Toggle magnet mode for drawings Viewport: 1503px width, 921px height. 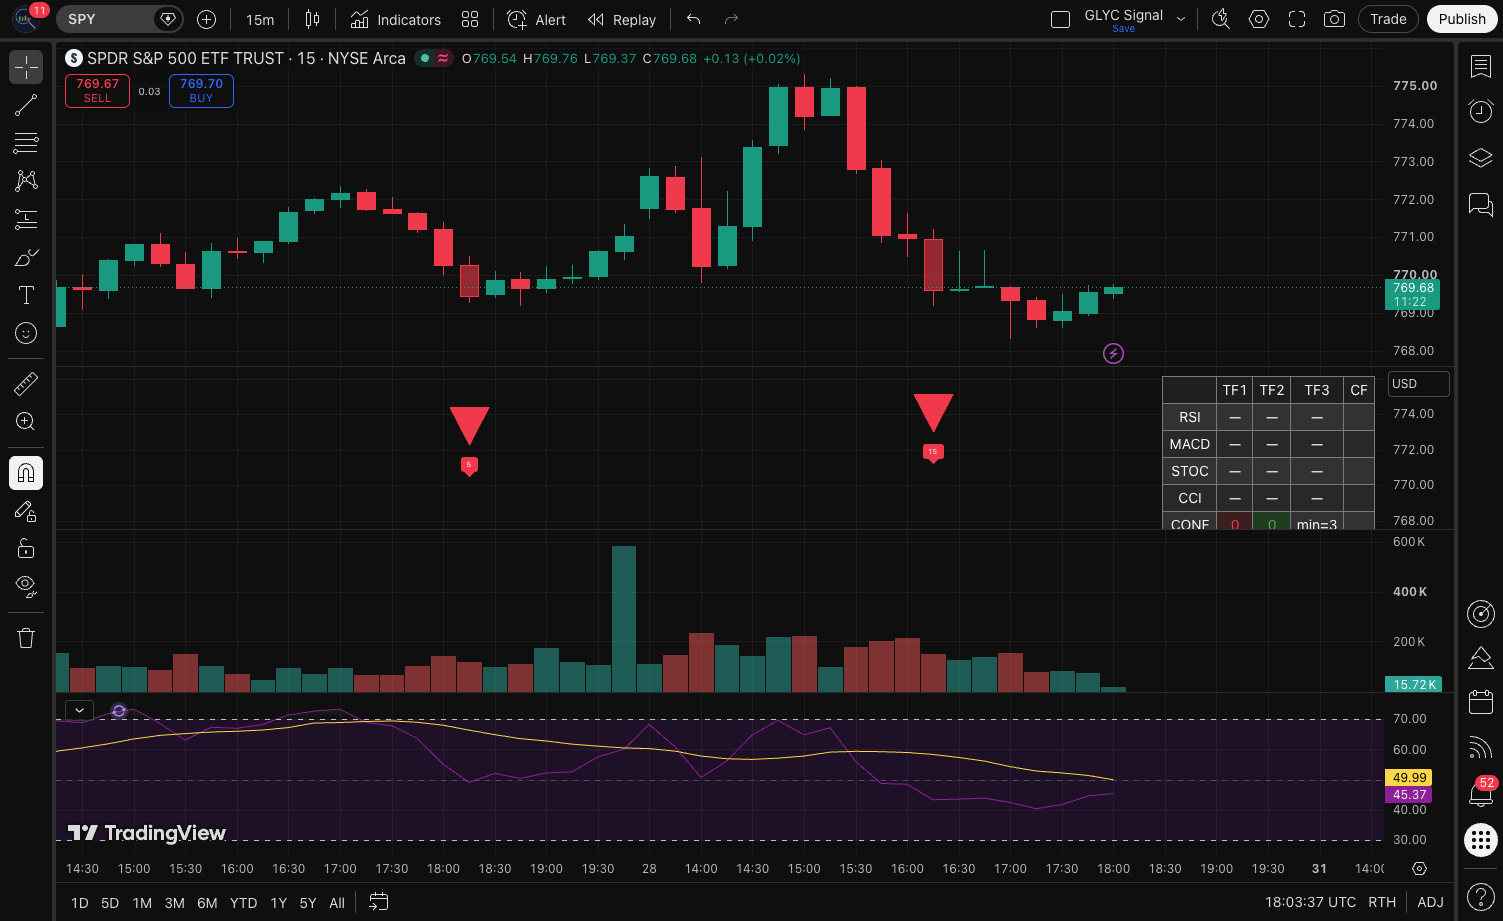point(26,472)
